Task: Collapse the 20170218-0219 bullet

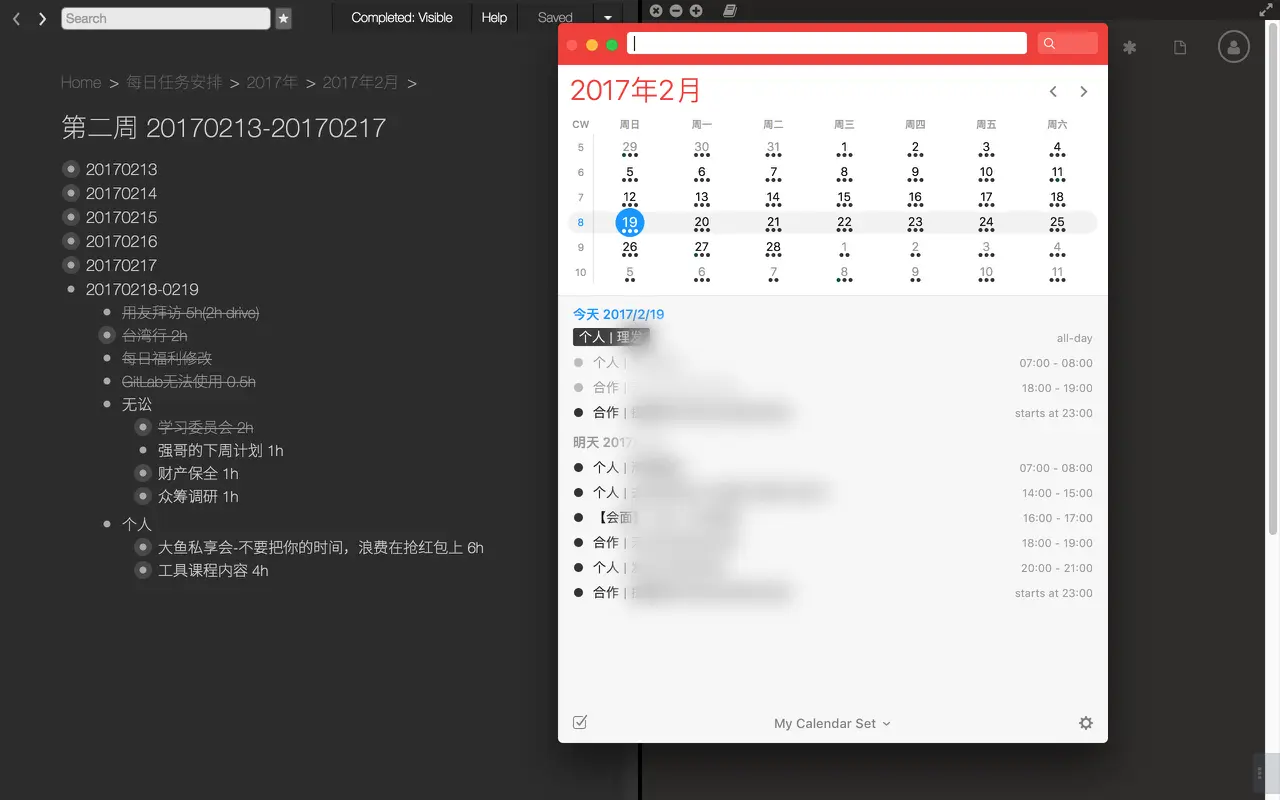Action: (x=71, y=289)
